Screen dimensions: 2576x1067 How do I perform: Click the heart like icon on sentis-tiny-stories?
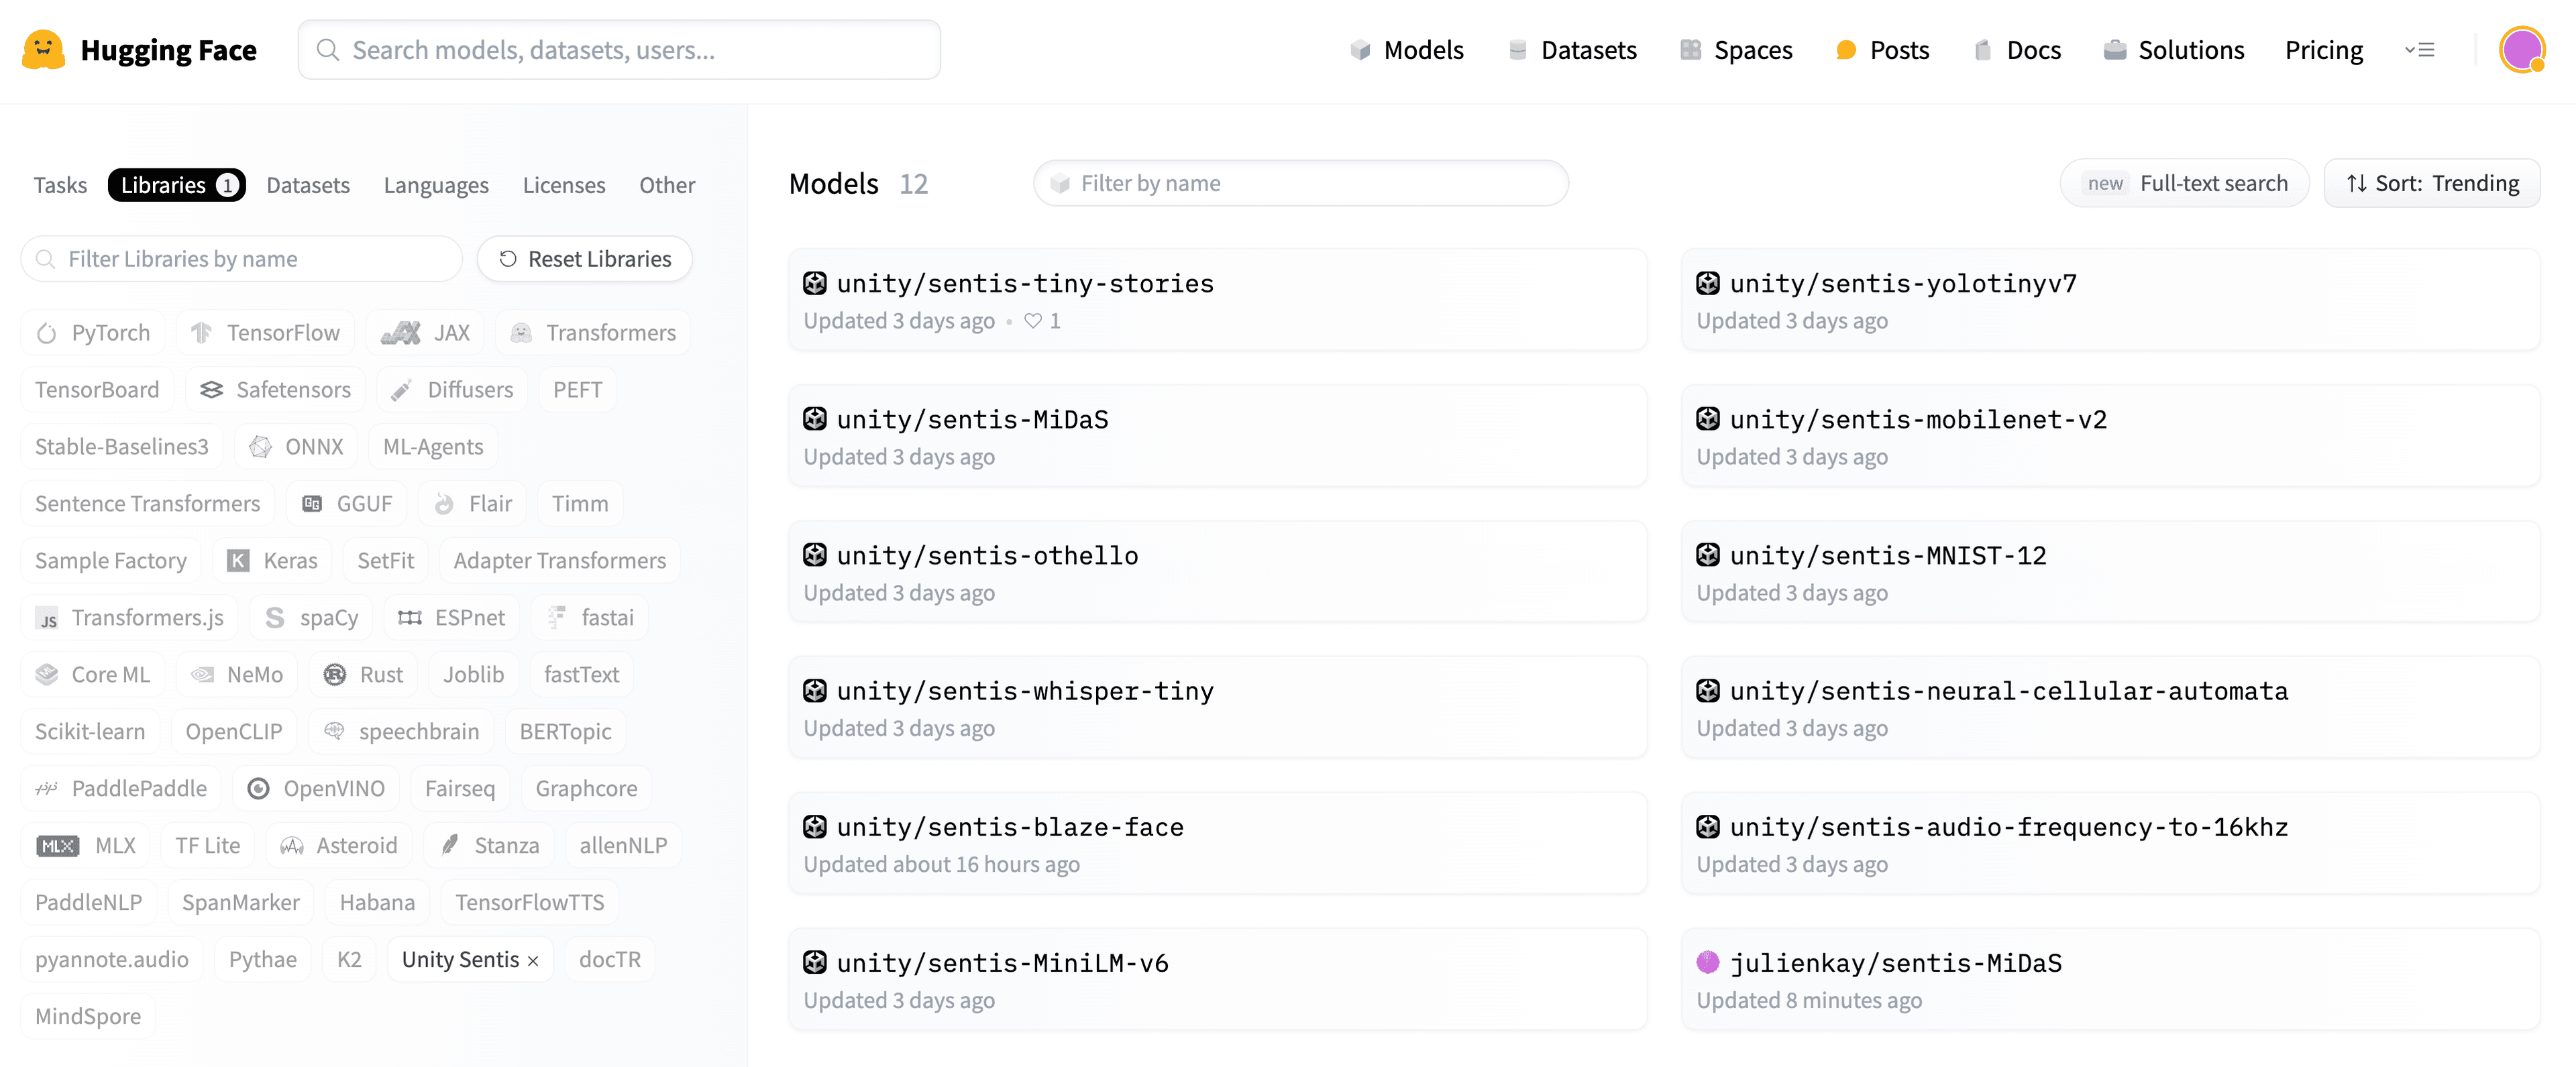(x=1033, y=321)
